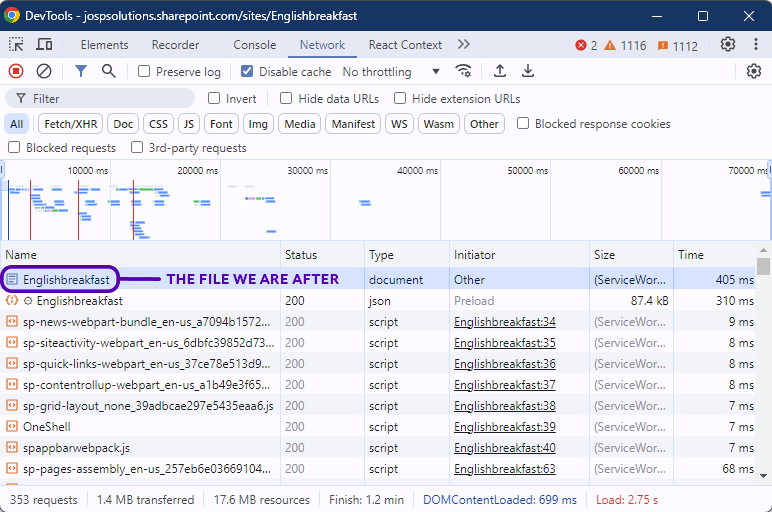Open Network panel settings gear
Image resolution: width=772 pixels, height=512 pixels.
754,71
